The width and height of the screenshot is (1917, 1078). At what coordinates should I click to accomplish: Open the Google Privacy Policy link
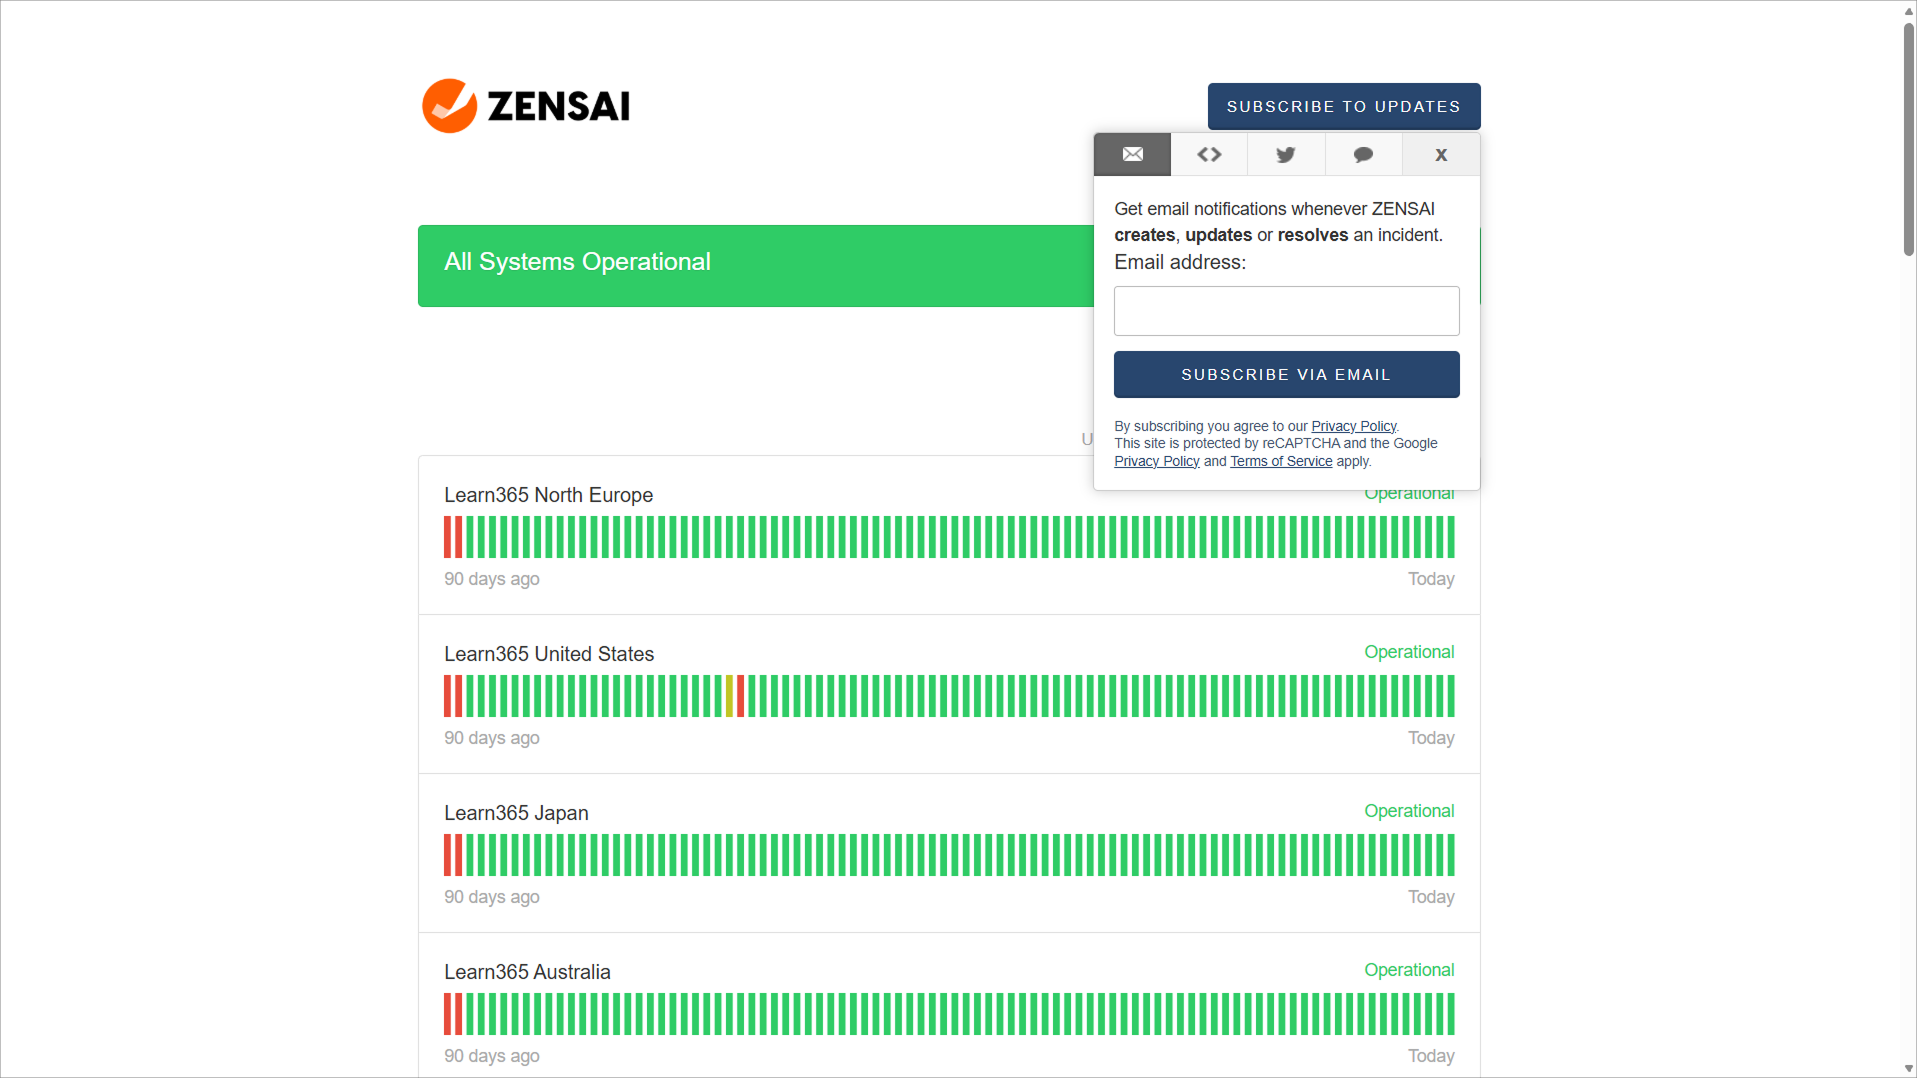click(x=1156, y=461)
